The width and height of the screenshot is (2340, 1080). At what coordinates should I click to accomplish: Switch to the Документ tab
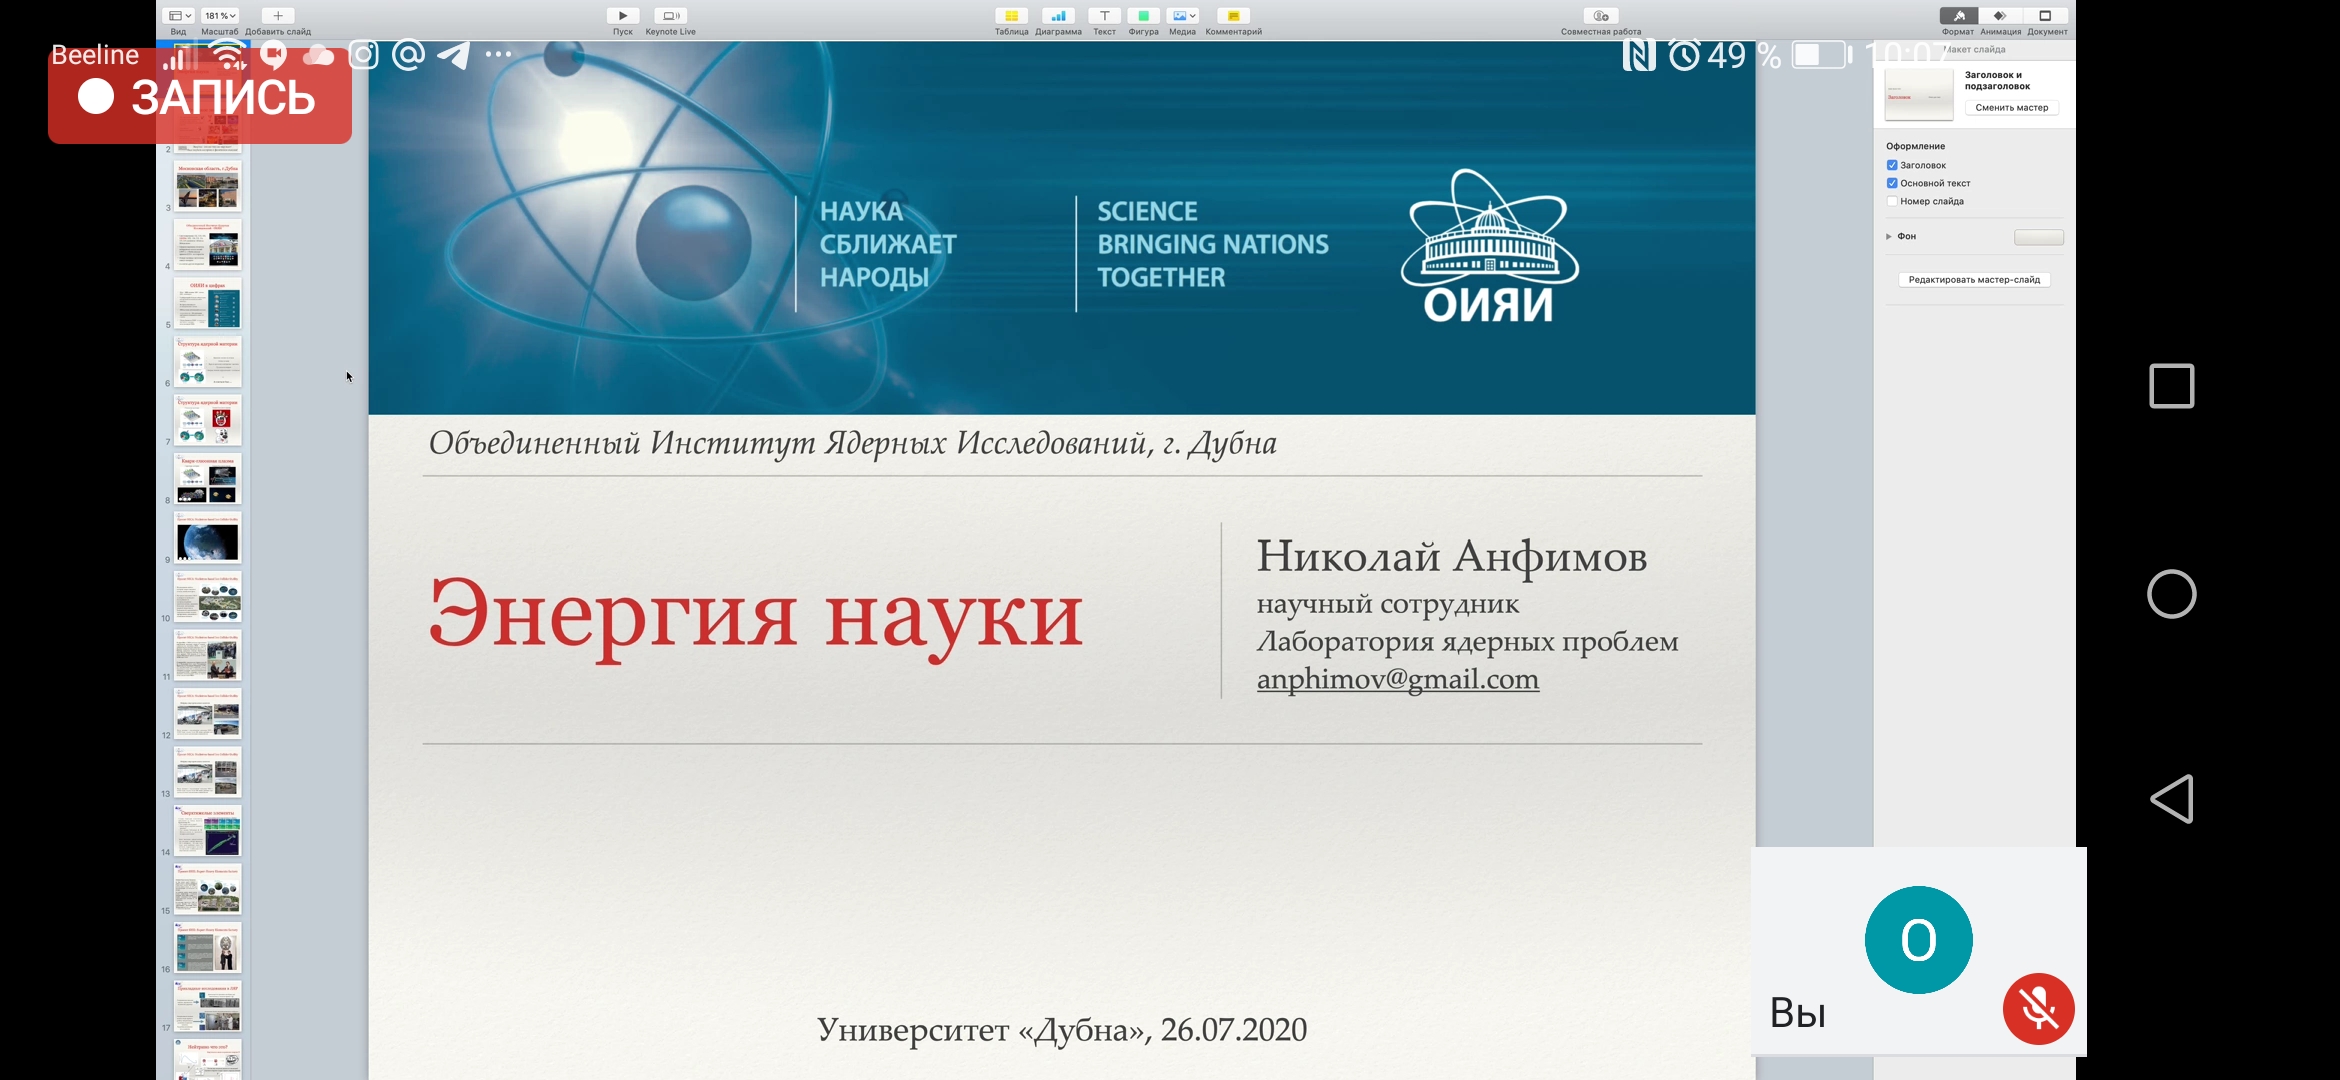(2046, 16)
